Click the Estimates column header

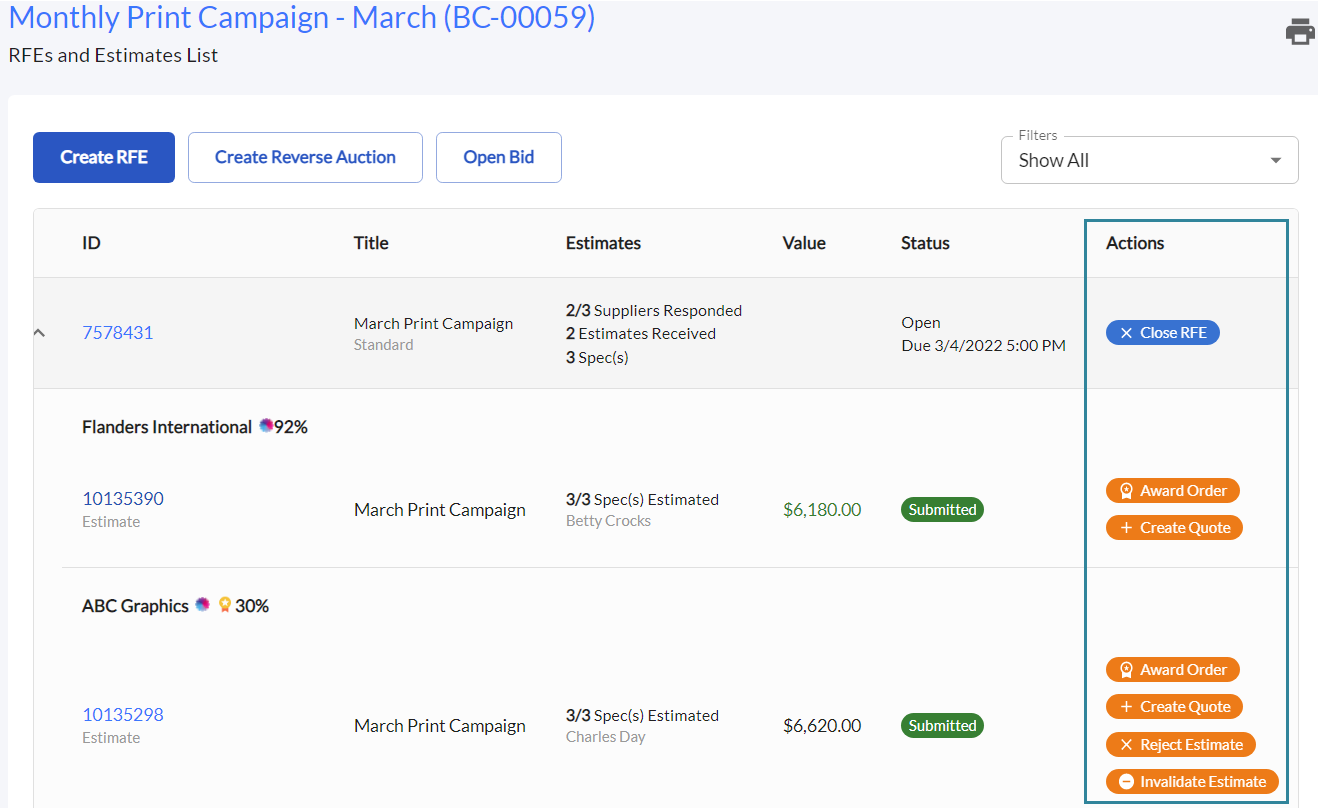point(603,243)
